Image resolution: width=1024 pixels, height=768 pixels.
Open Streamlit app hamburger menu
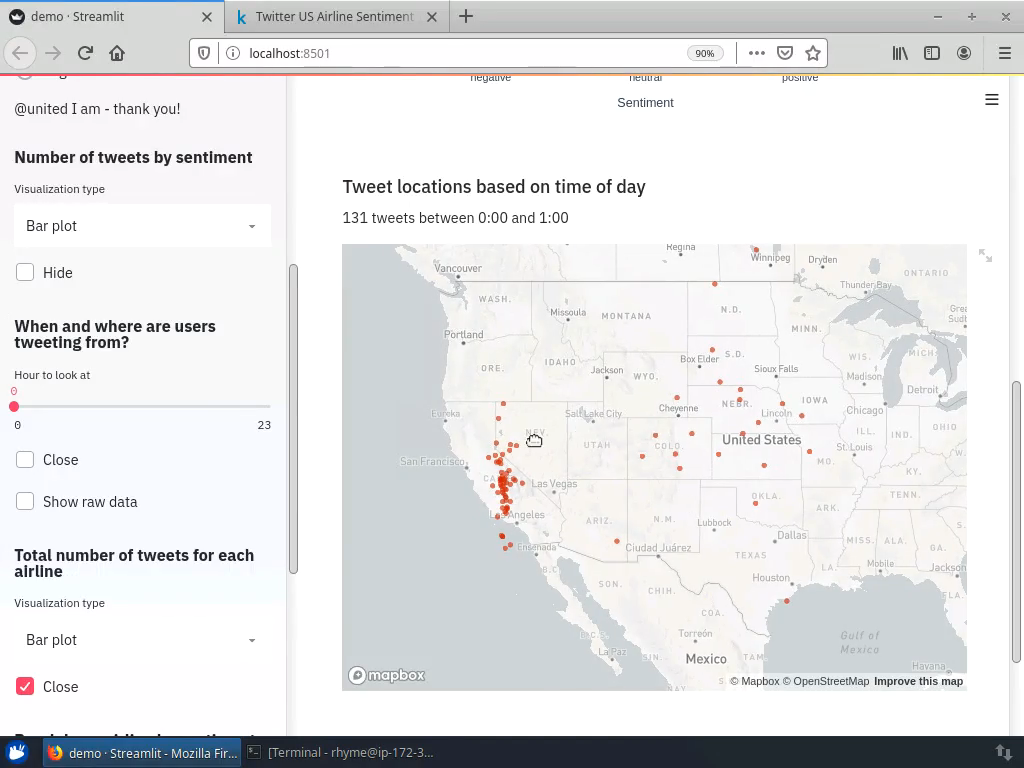click(x=991, y=99)
